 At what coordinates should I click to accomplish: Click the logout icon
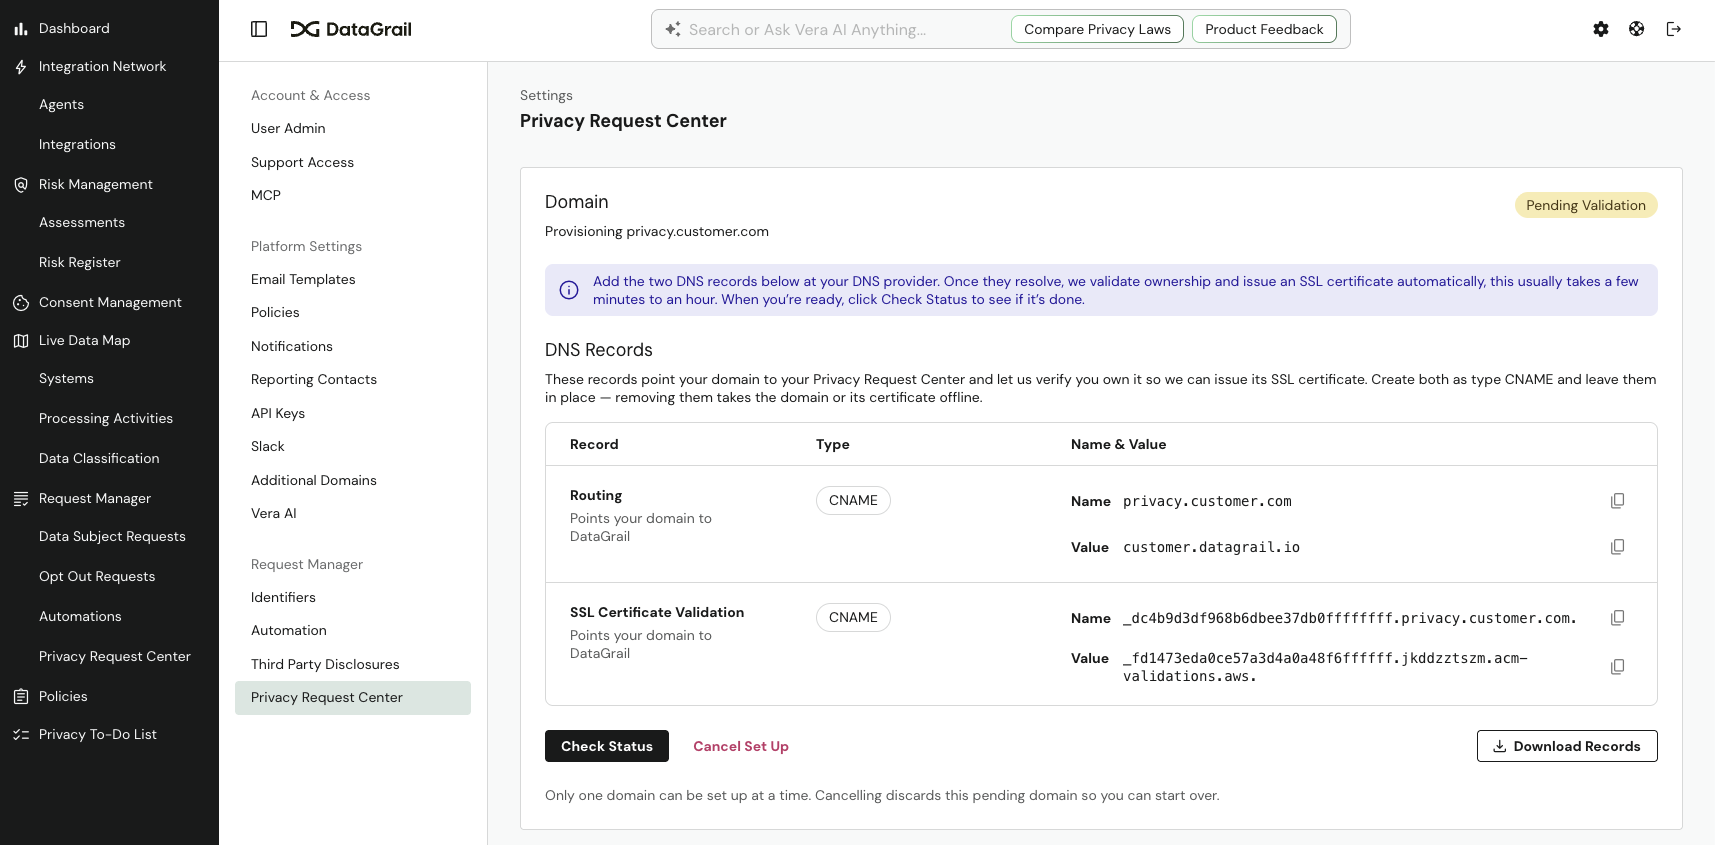point(1674,29)
